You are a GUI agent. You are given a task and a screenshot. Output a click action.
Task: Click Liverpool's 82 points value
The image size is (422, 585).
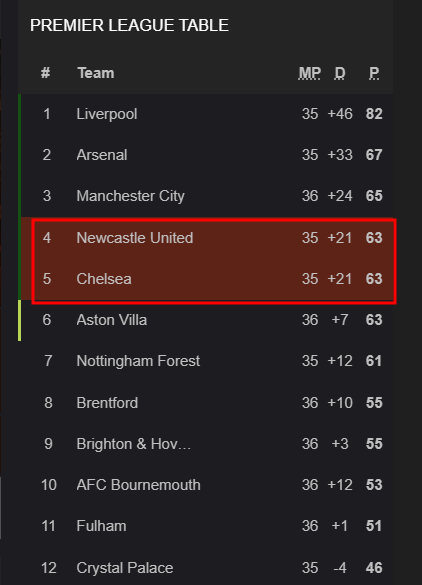[x=374, y=114]
